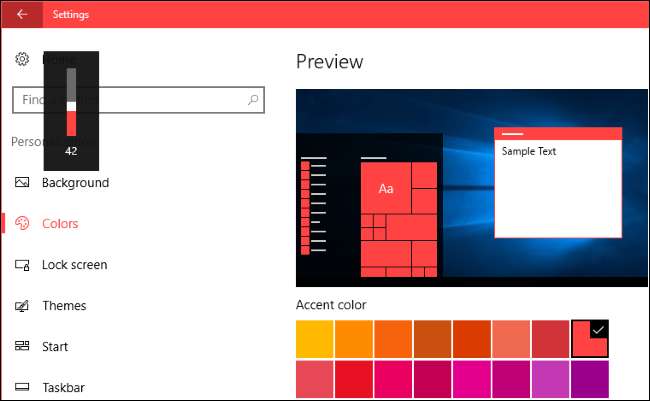Pick the dark red seventh swatch in top row

(x=551, y=339)
